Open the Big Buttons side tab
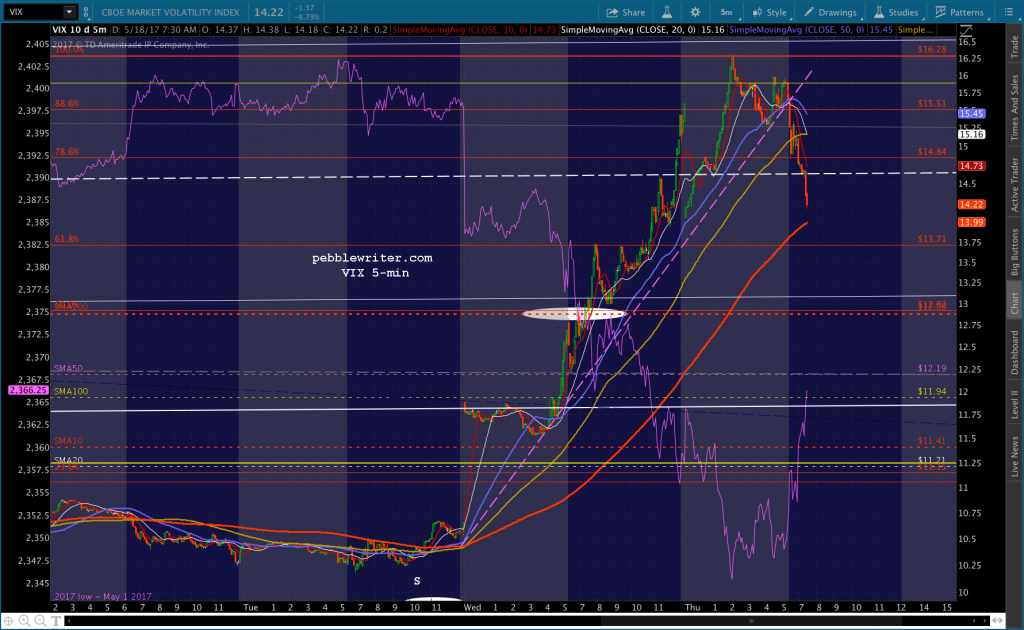The image size is (1024, 630). 1015,252
